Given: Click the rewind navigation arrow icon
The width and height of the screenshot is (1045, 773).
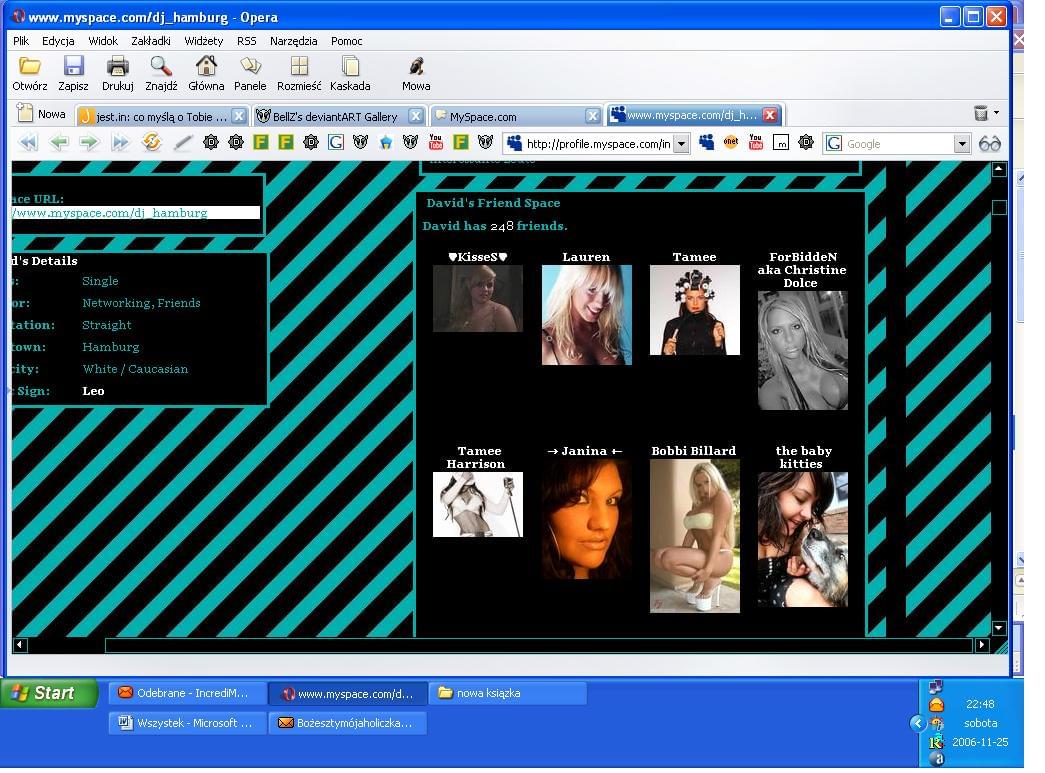Looking at the screenshot, I should 29,143.
